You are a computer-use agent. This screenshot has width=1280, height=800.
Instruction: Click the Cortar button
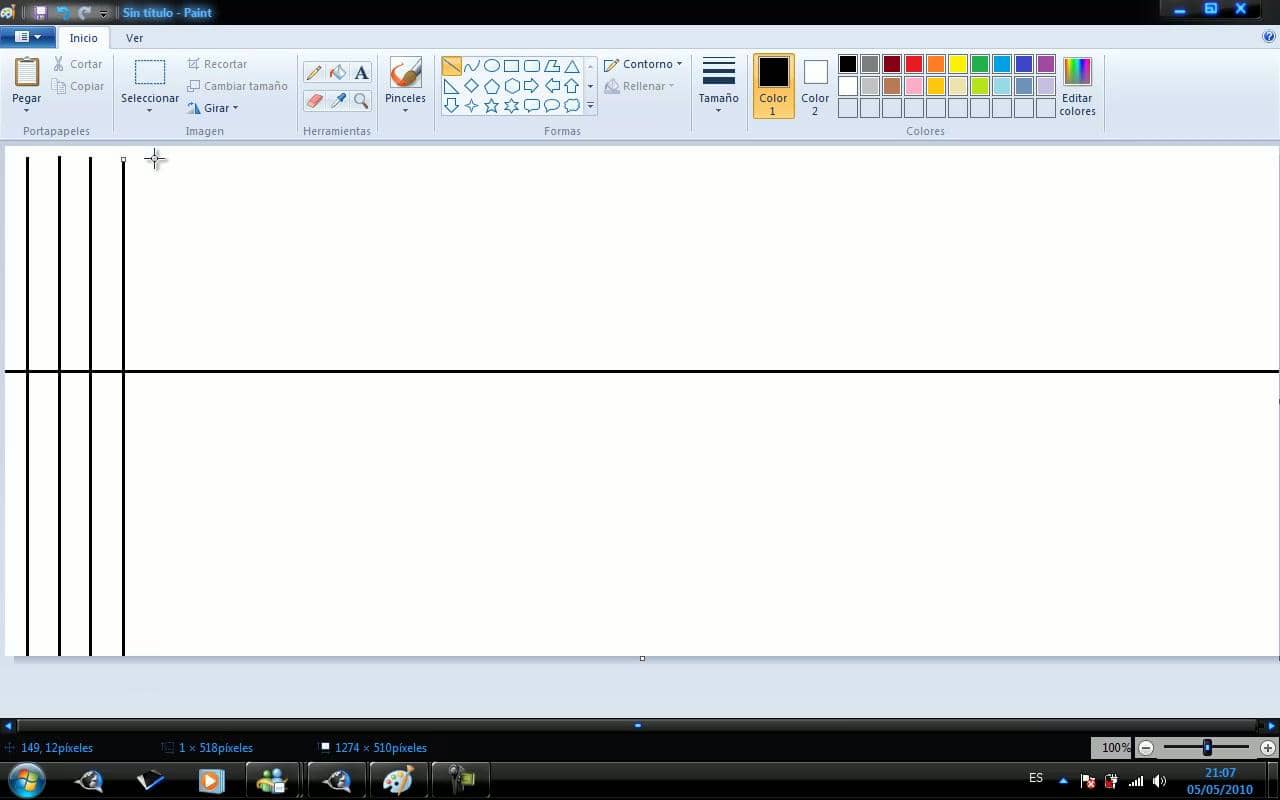77,64
